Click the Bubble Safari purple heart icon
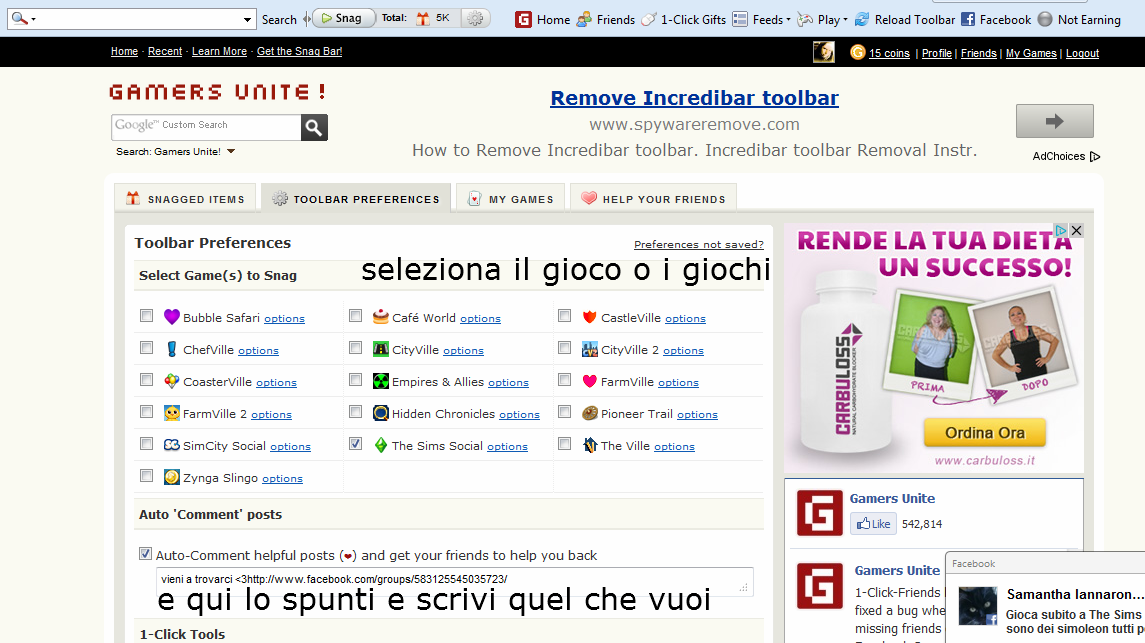This screenshot has width=1145, height=643. (172, 317)
